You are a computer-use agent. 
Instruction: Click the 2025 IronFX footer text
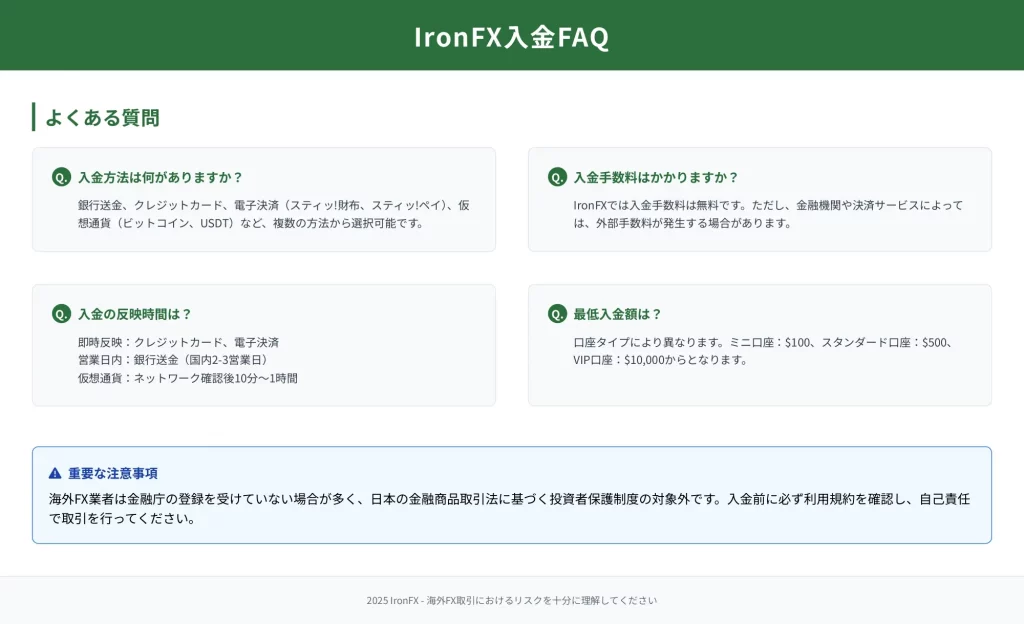pyautogui.click(x=511, y=600)
